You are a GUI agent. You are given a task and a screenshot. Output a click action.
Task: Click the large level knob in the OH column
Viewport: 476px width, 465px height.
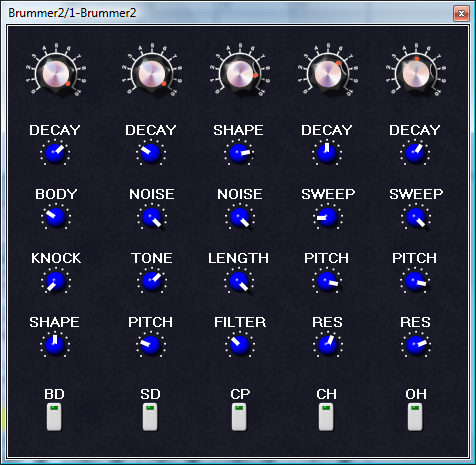point(416,74)
